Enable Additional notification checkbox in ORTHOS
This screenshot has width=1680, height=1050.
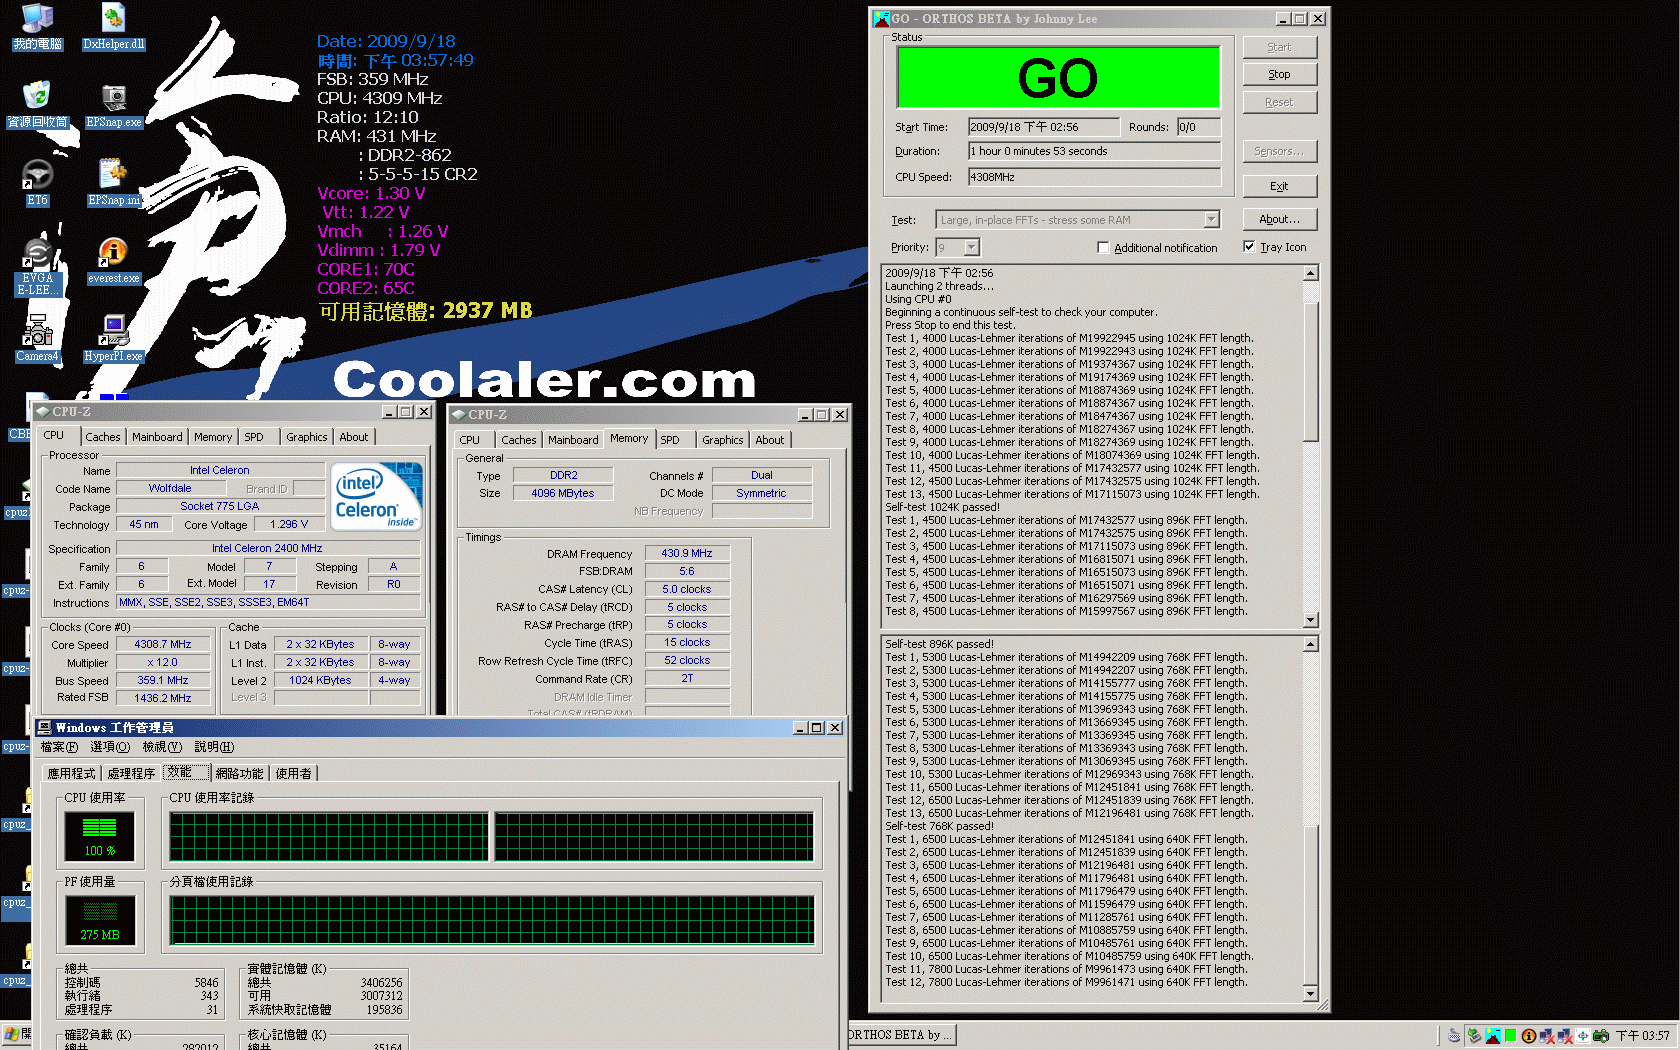tap(1104, 247)
